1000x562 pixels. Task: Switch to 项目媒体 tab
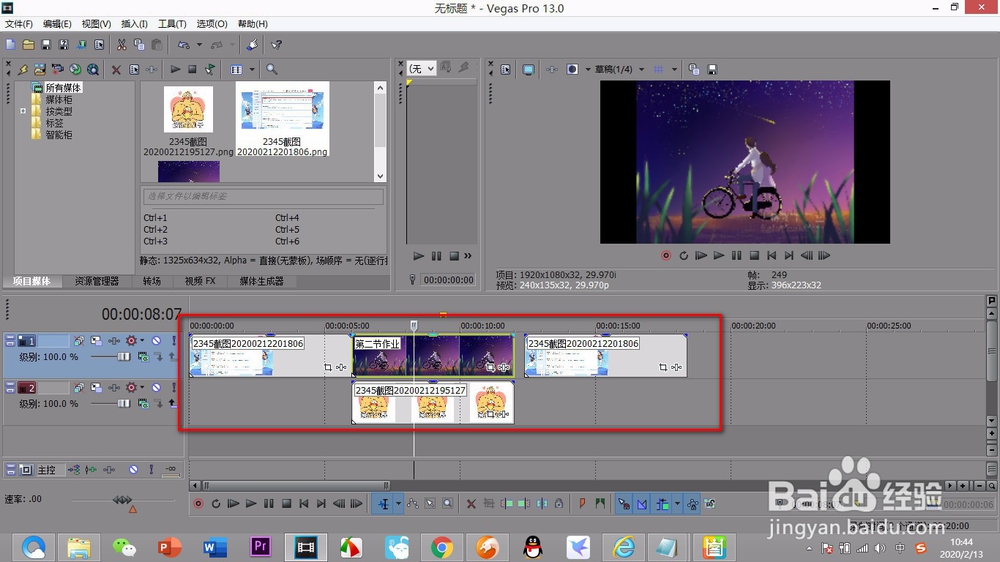pyautogui.click(x=31, y=281)
